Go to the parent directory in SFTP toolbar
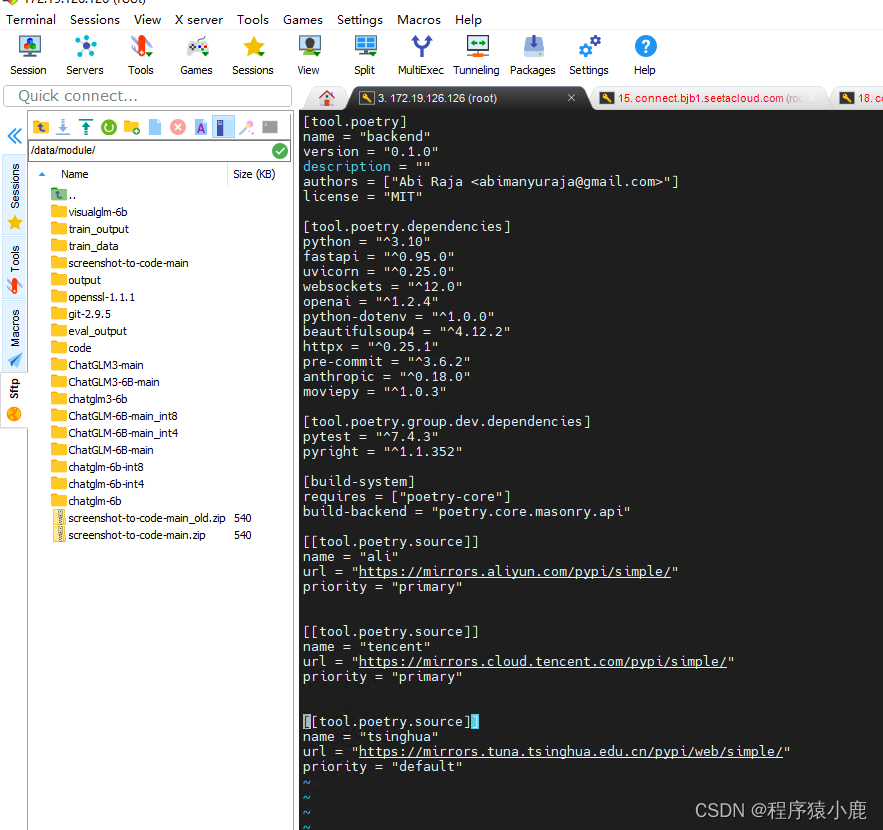The width and height of the screenshot is (883, 830). point(41,127)
